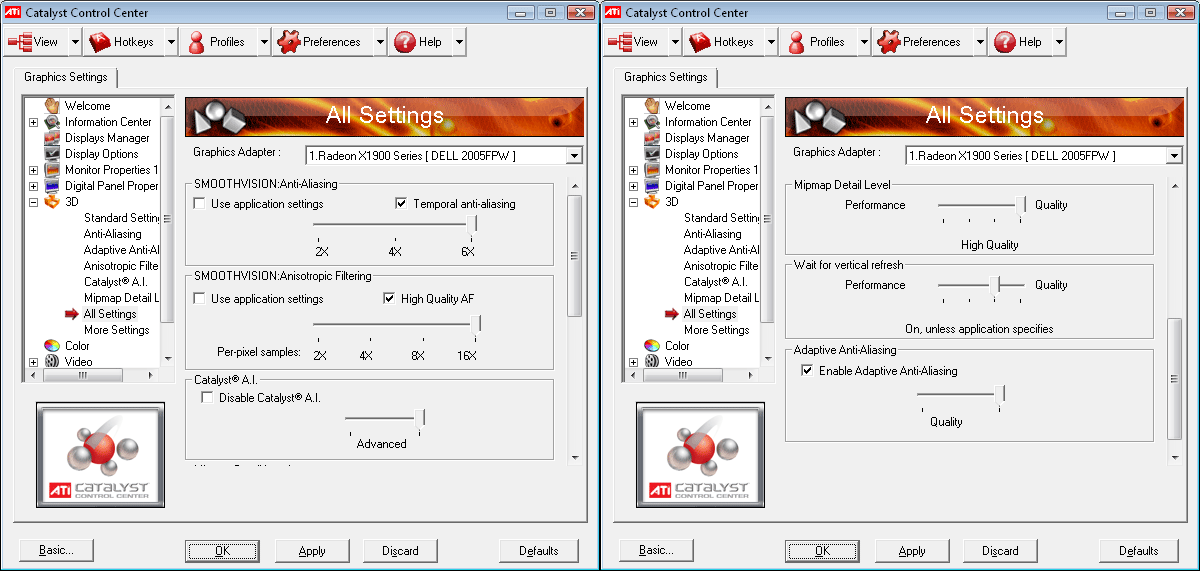Open Preferences dropdown arrow in right window
Viewport: 1200px width, 571px height.
(x=980, y=42)
